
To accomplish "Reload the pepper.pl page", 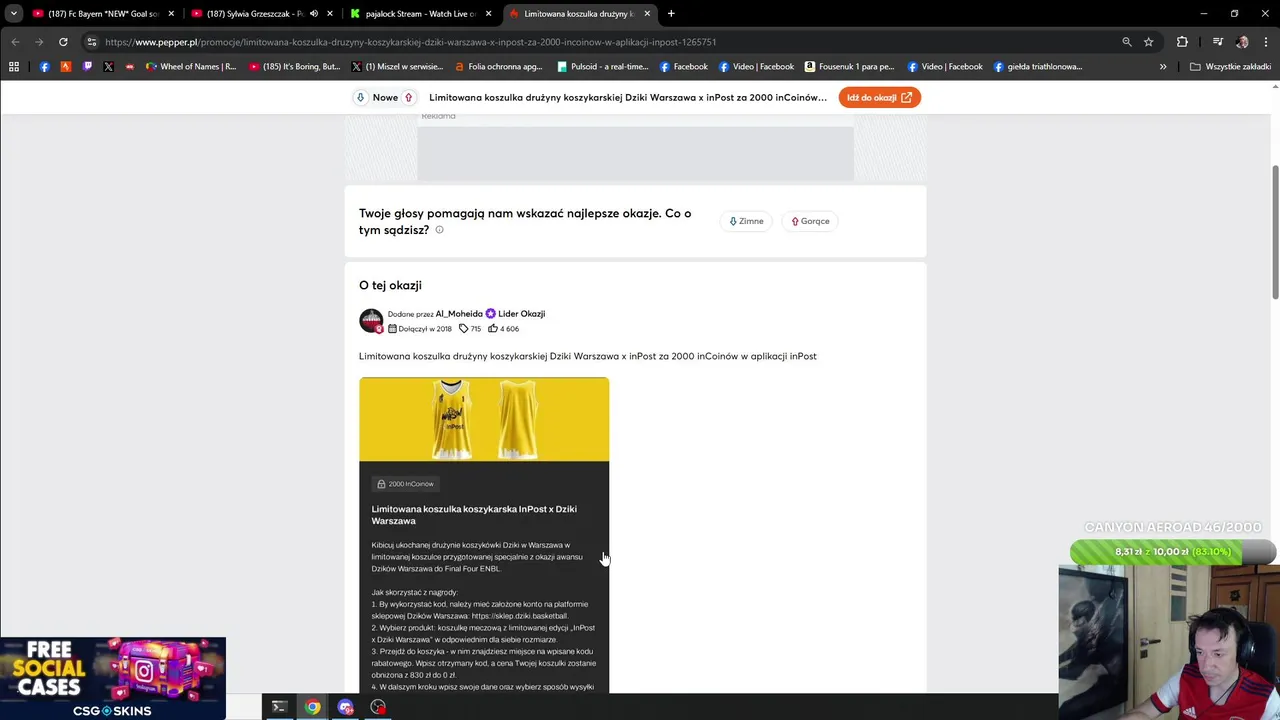I will (x=63, y=42).
